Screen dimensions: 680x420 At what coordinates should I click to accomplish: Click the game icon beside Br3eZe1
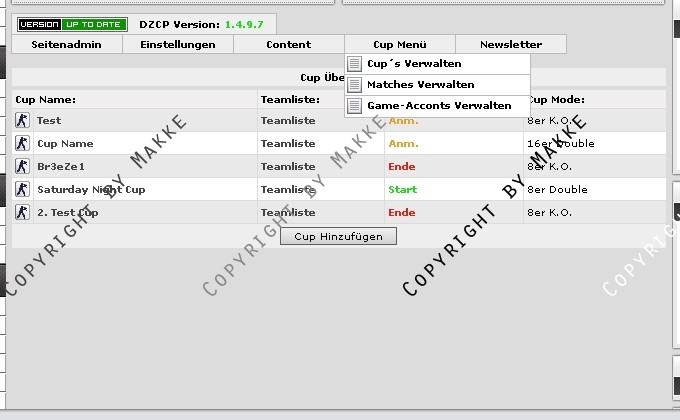(22, 167)
